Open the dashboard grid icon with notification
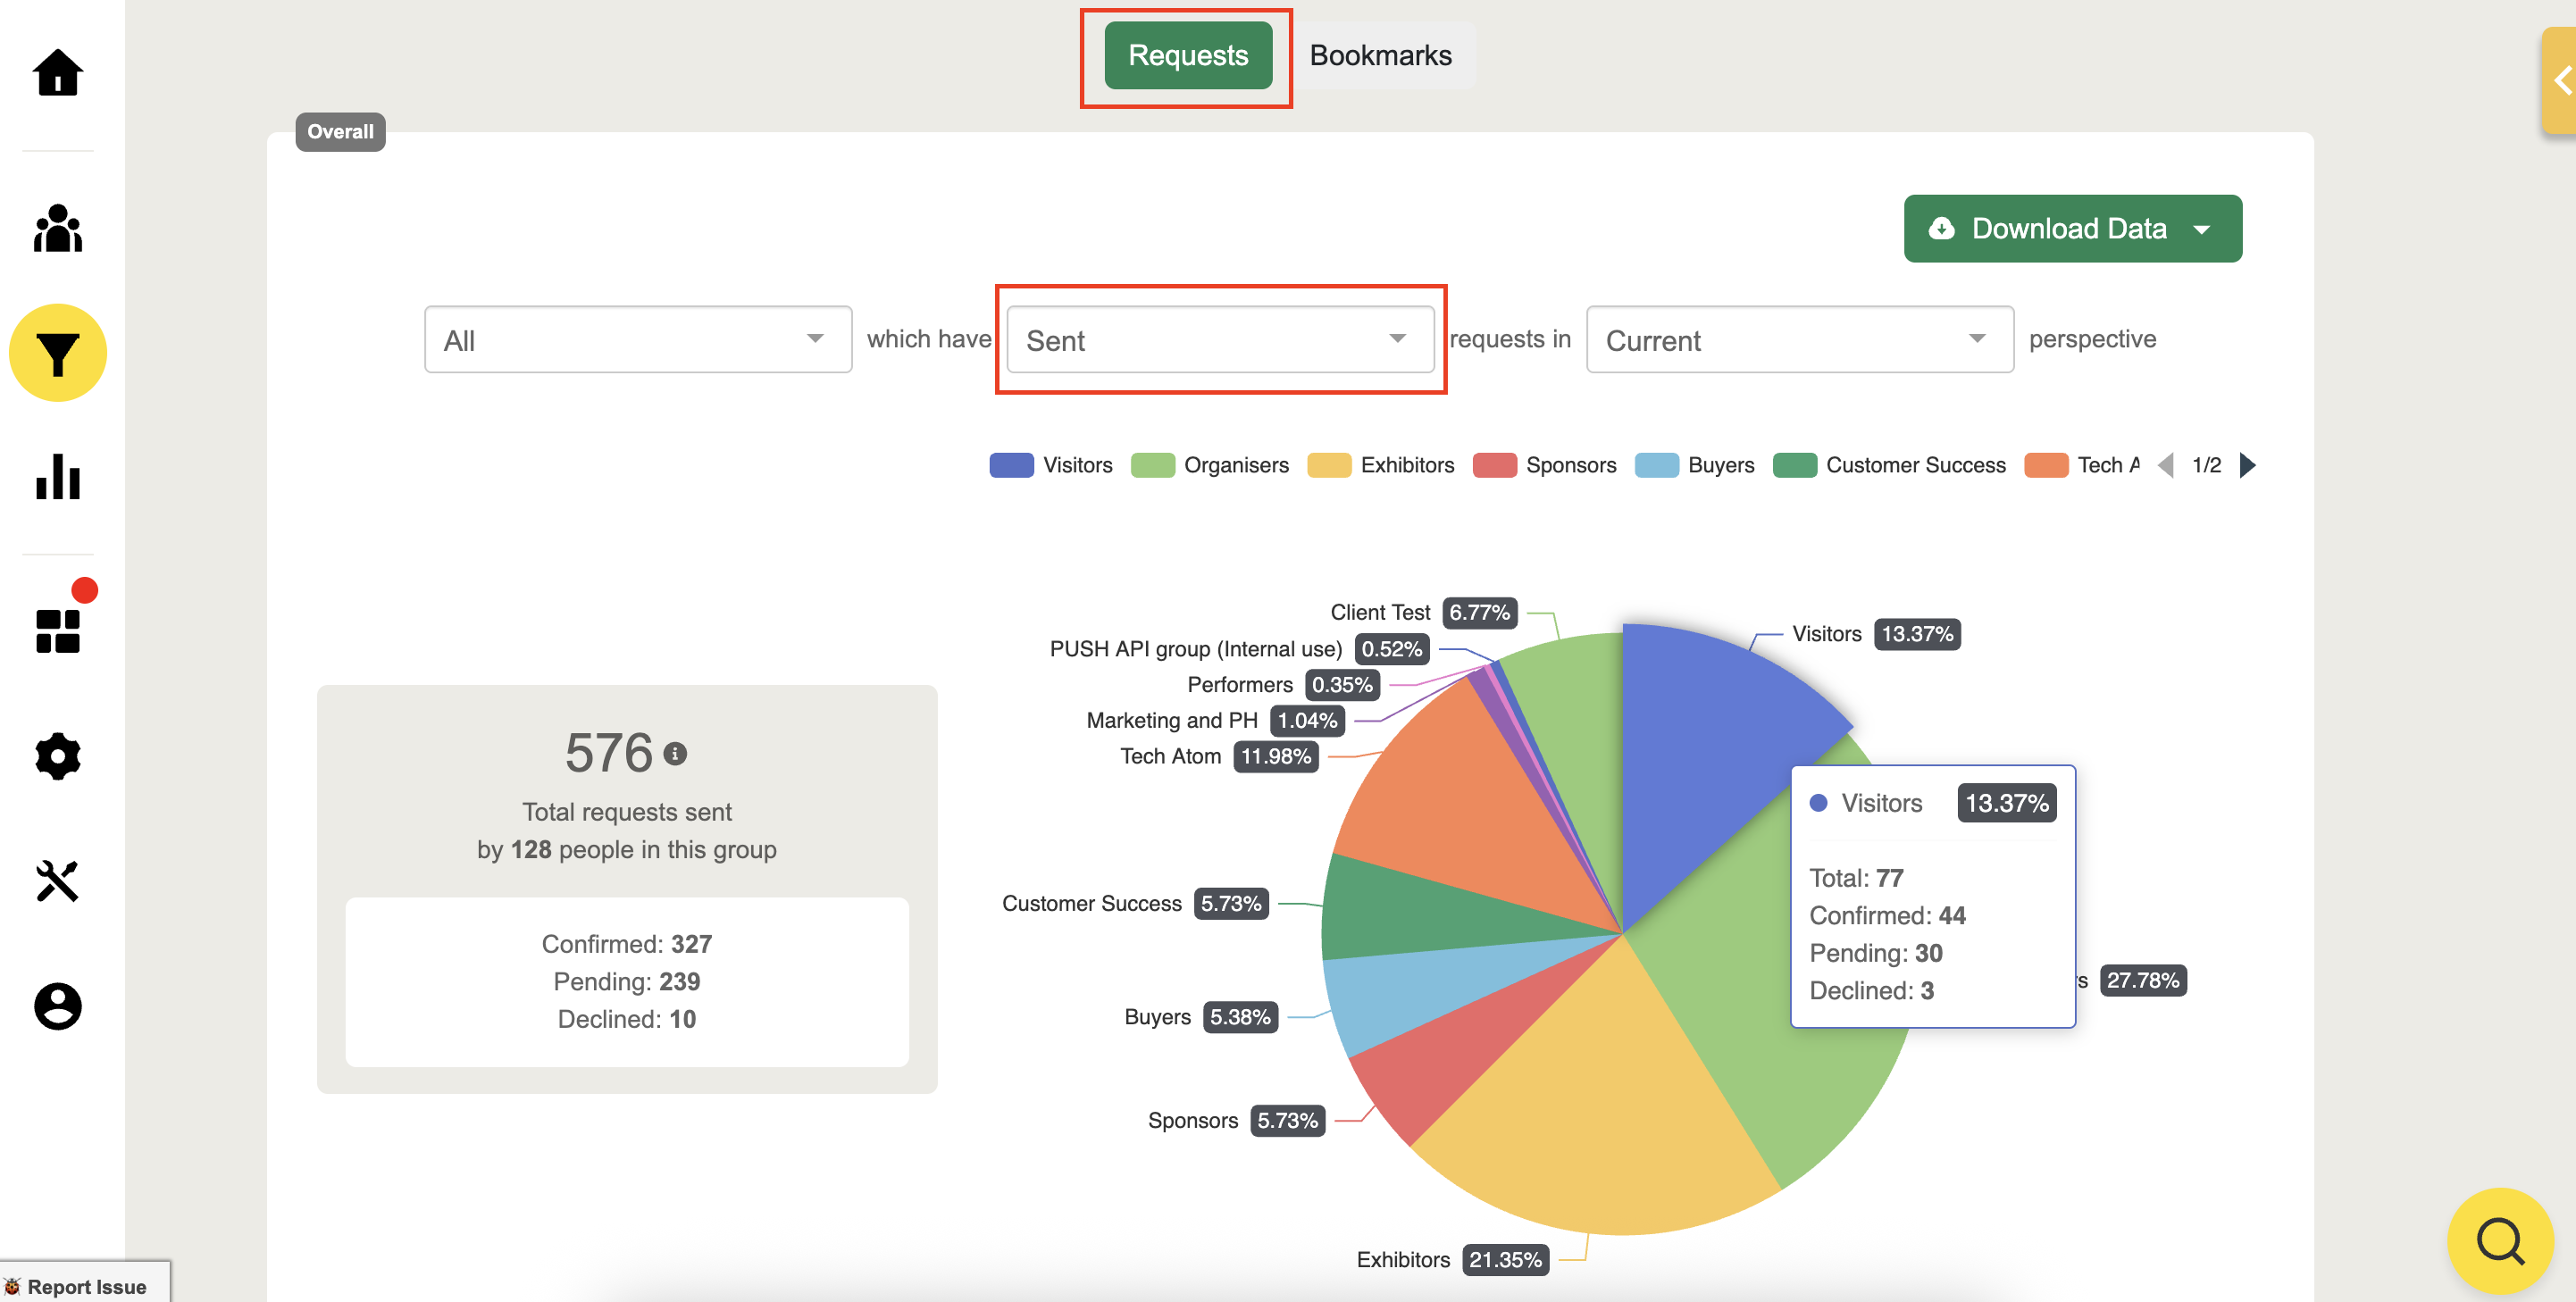This screenshot has height=1302, width=2576. 57,631
